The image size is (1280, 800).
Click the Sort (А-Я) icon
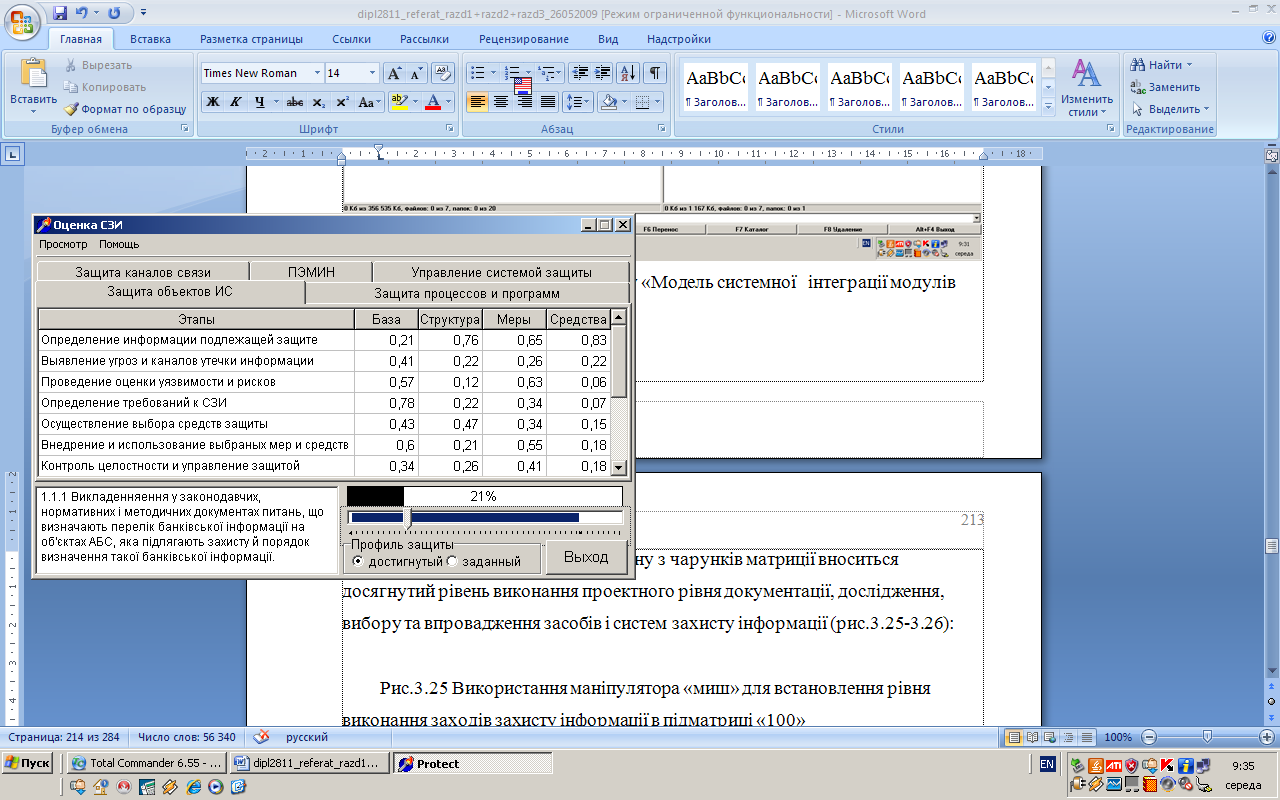coord(628,73)
